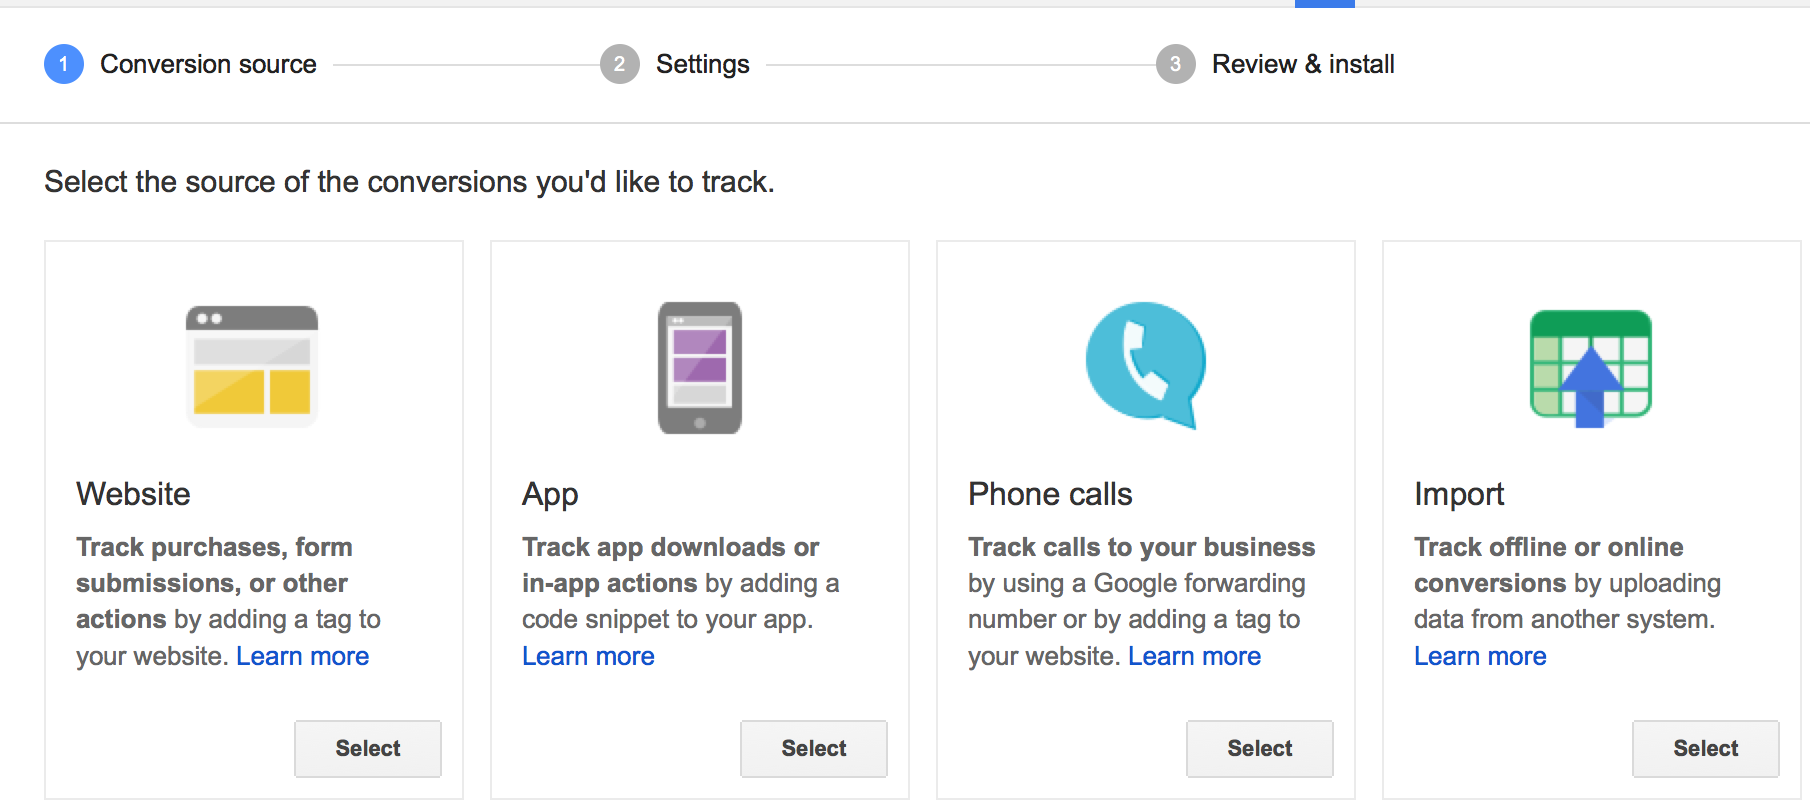Open Learn more link under Phone calls

1195,656
